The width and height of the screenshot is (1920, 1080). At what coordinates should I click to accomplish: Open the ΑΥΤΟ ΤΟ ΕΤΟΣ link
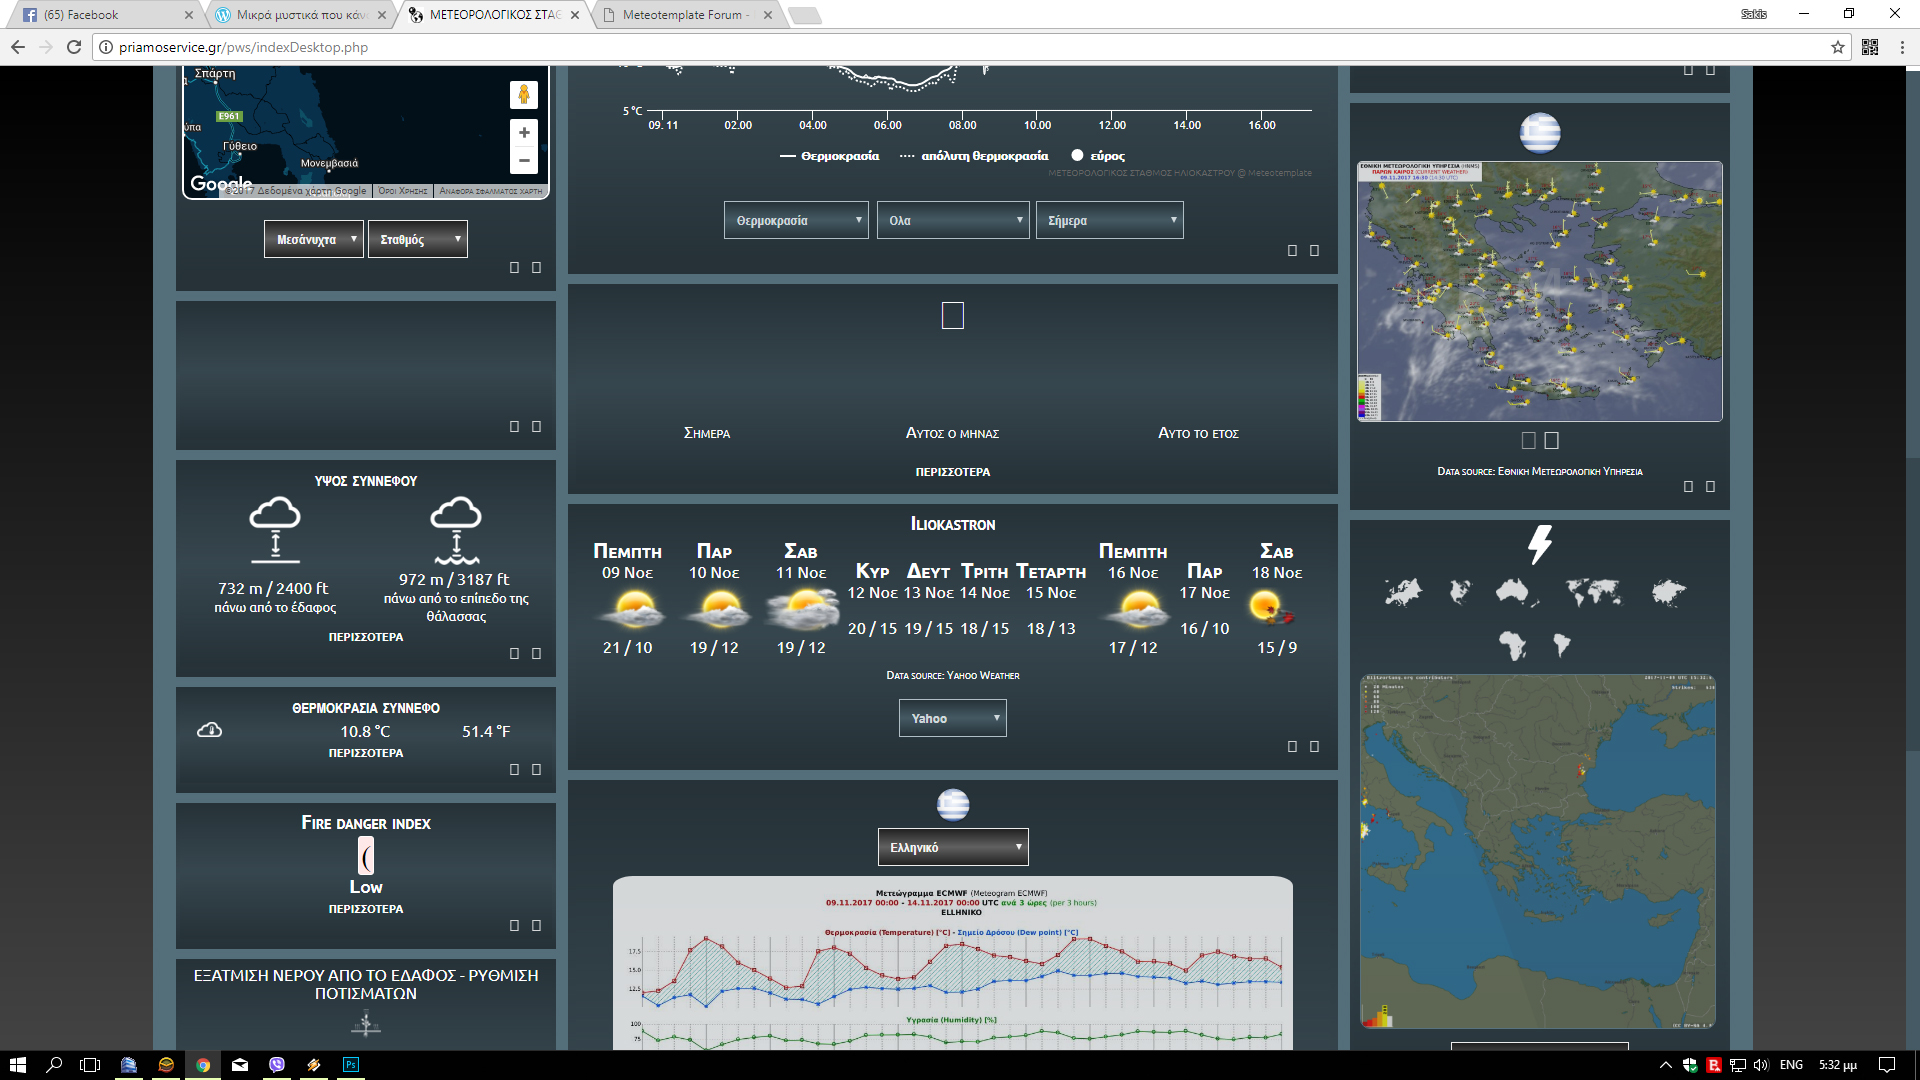point(1198,433)
